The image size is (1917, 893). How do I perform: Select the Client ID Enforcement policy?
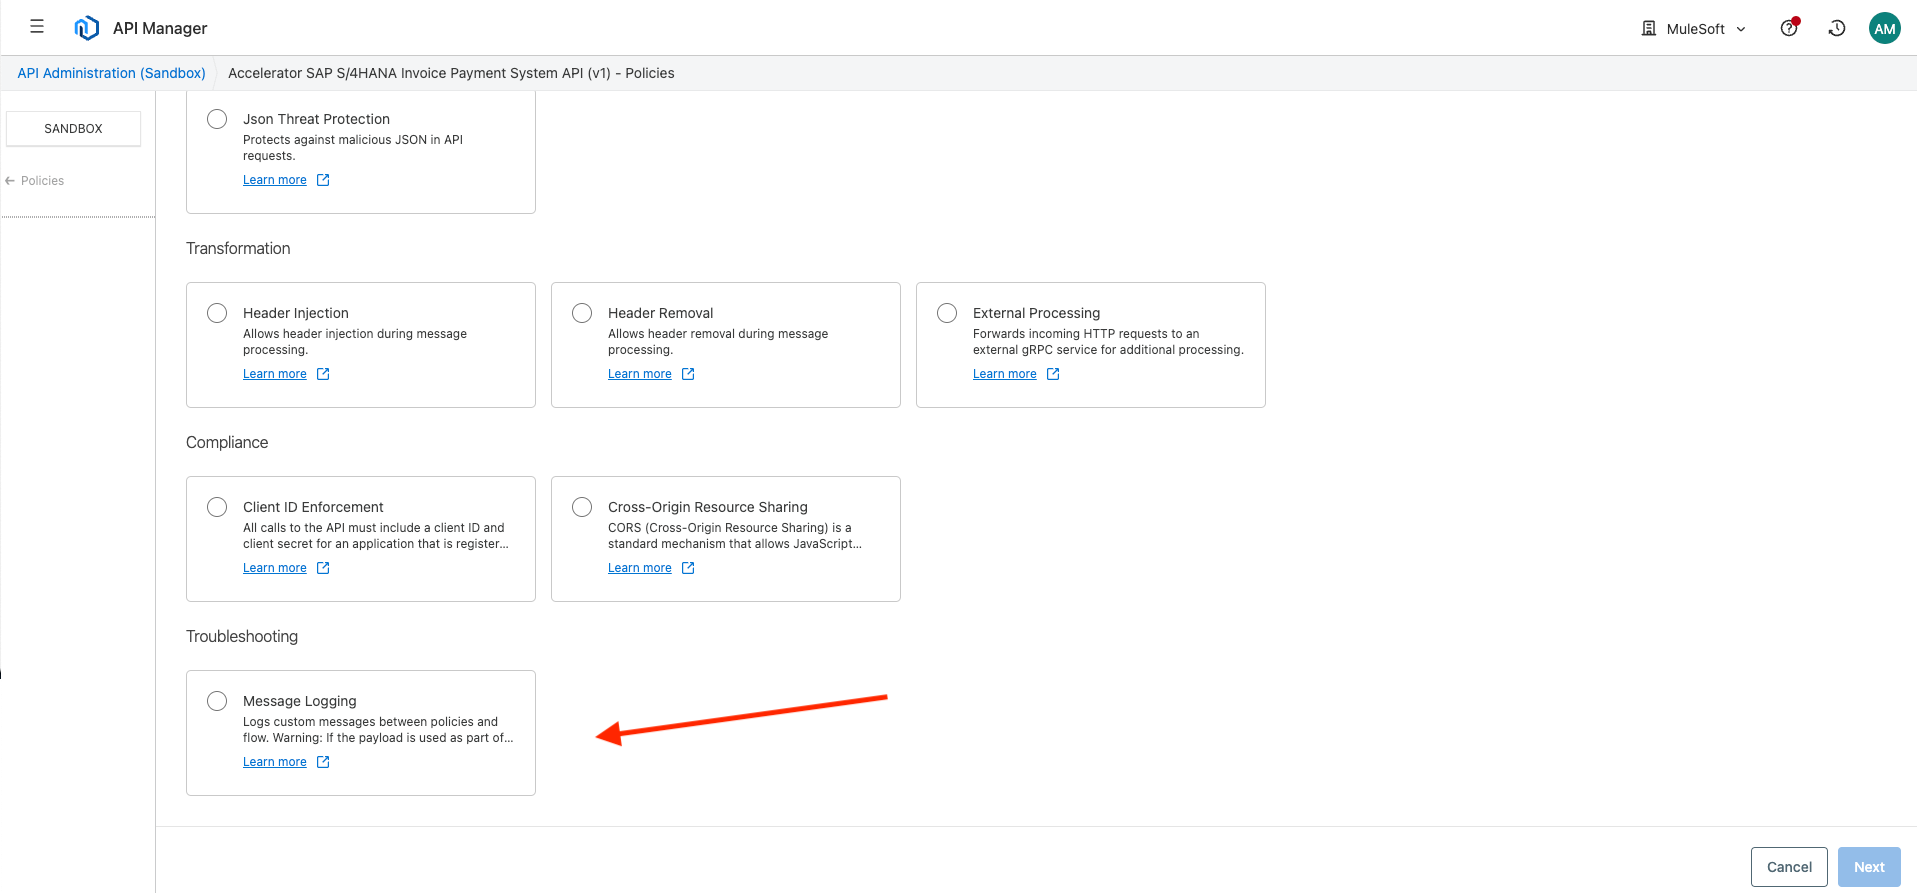(217, 507)
